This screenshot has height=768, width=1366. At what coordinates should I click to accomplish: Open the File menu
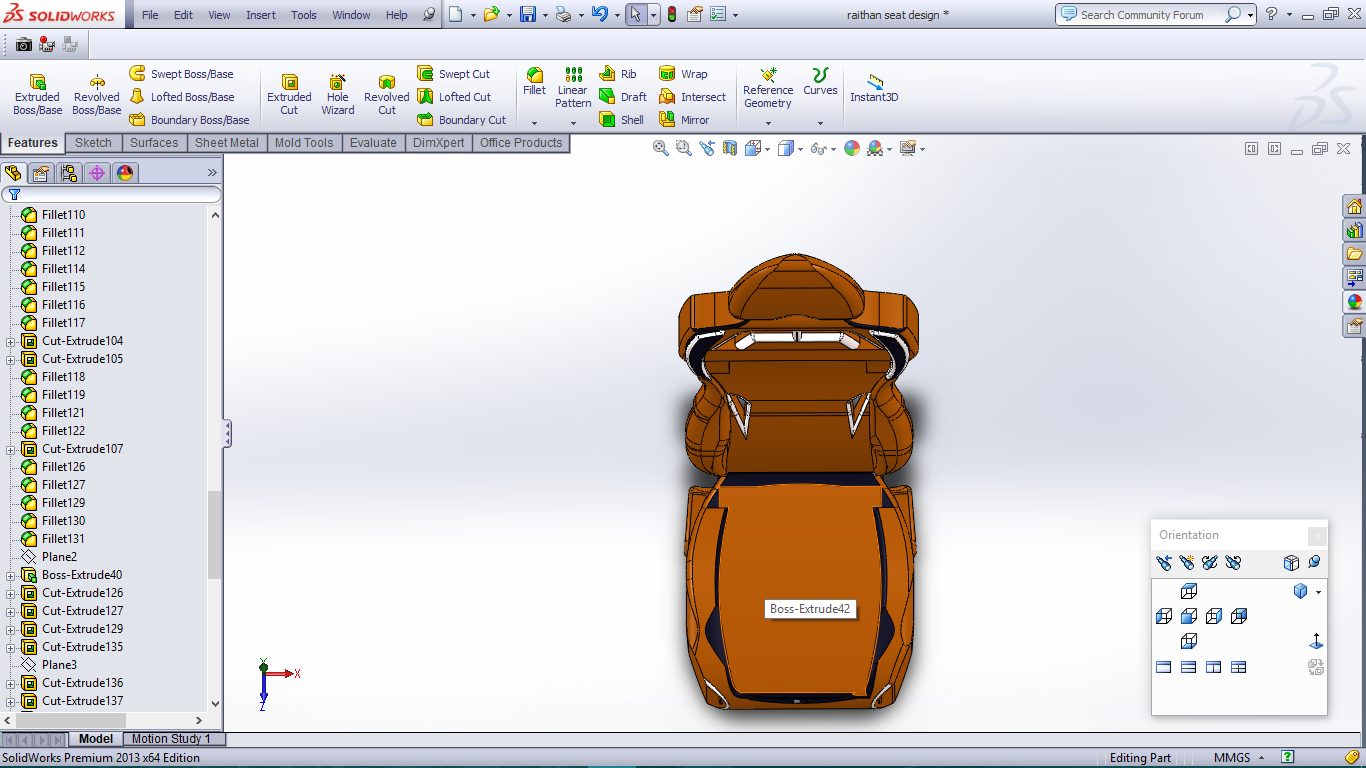pos(150,15)
